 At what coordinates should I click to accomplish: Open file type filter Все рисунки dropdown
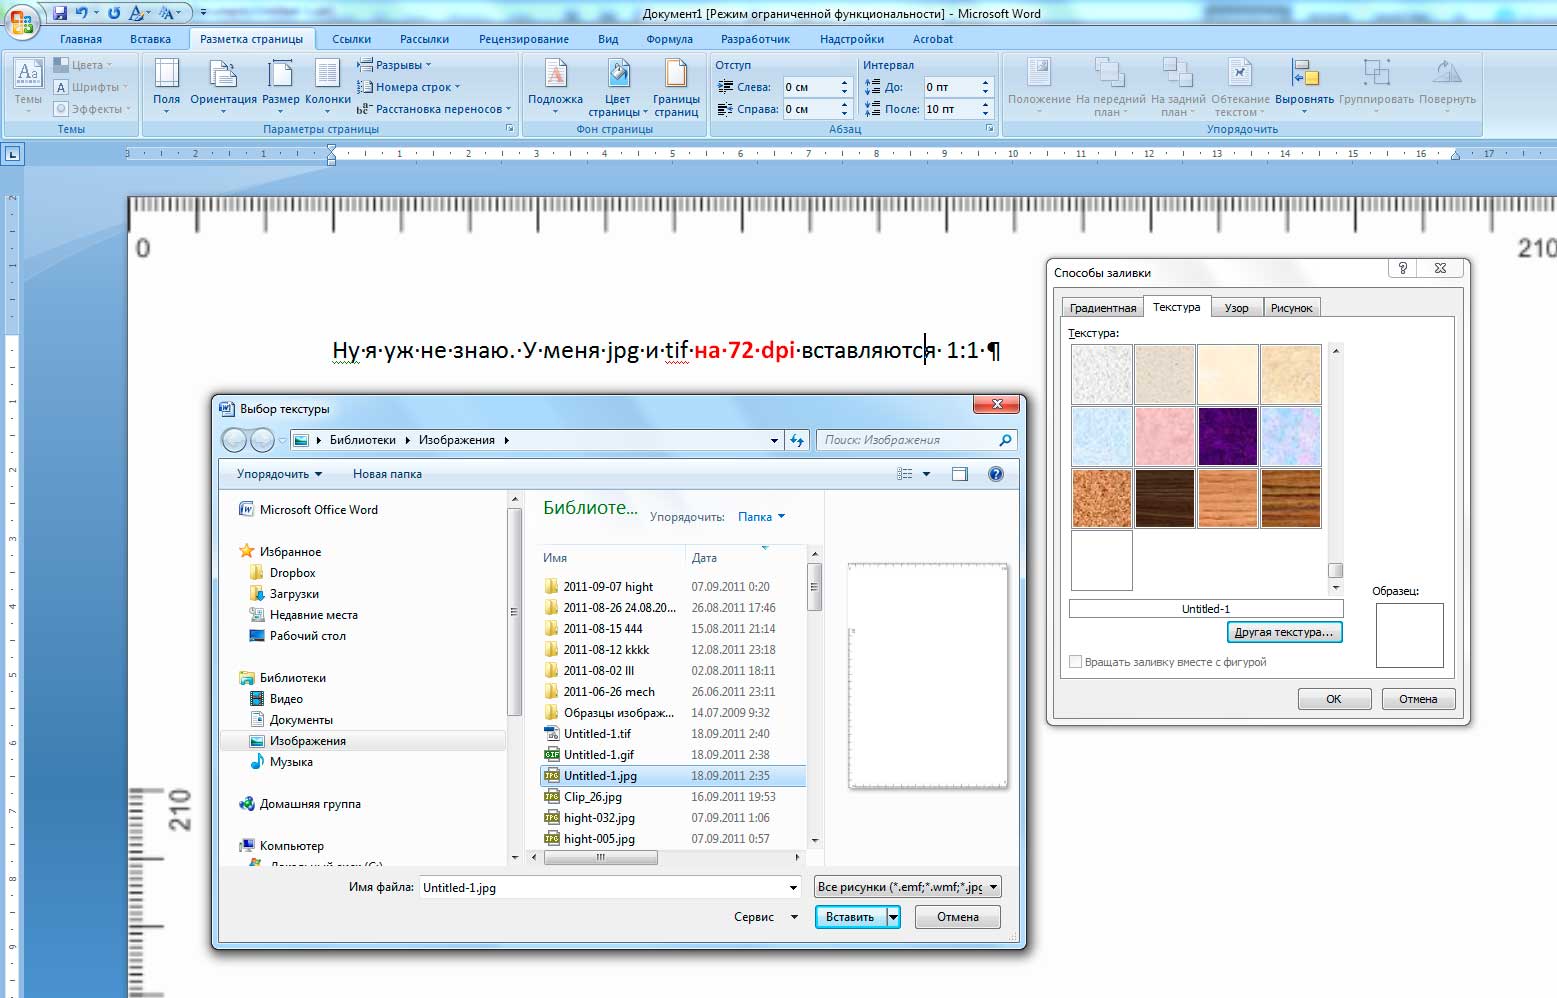[x=907, y=887]
